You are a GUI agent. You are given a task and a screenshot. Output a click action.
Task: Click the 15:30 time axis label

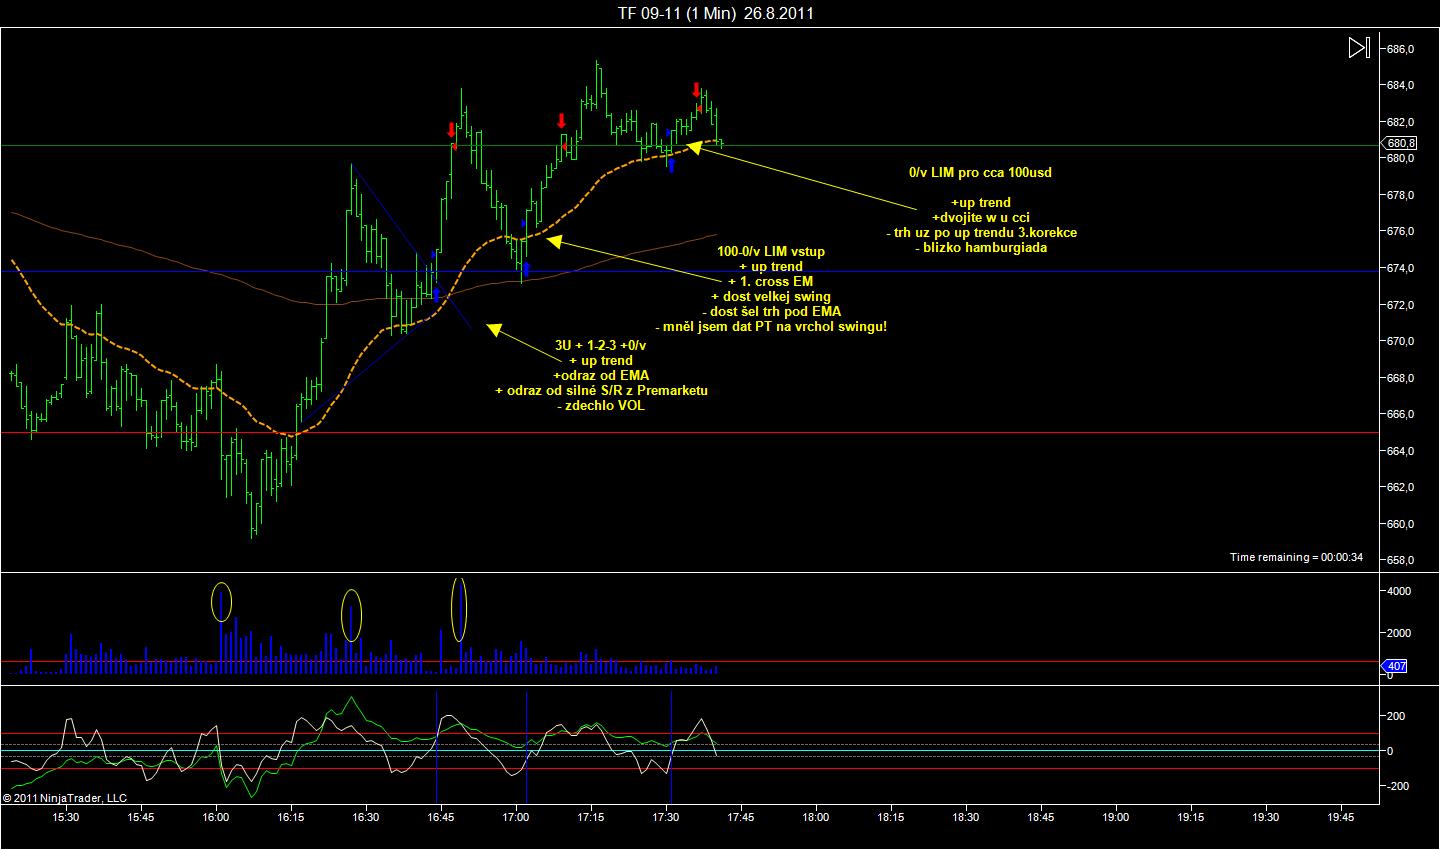click(x=66, y=817)
